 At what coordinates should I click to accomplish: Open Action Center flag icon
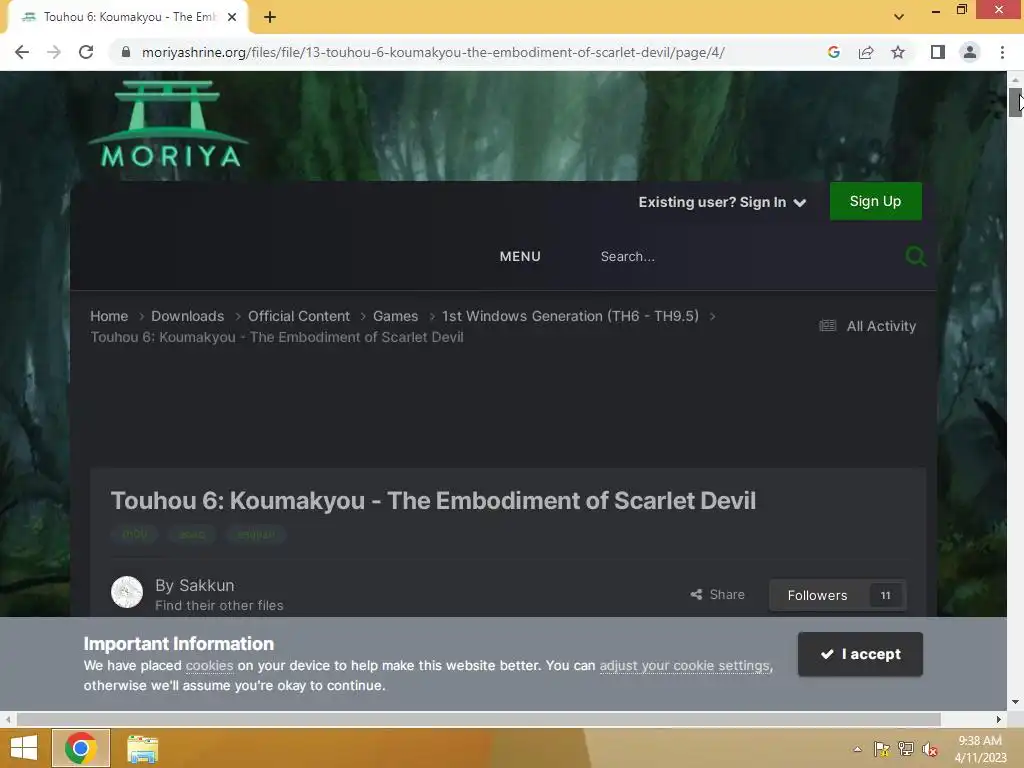click(x=882, y=749)
